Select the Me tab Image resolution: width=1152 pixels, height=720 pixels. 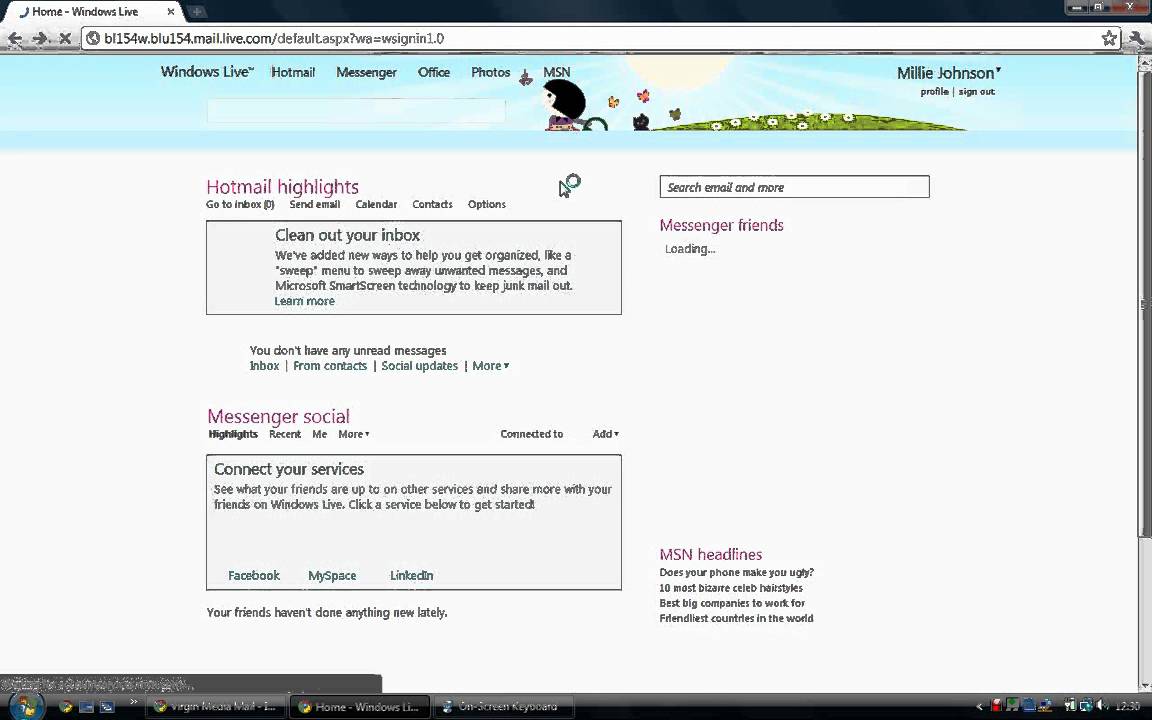(x=319, y=434)
